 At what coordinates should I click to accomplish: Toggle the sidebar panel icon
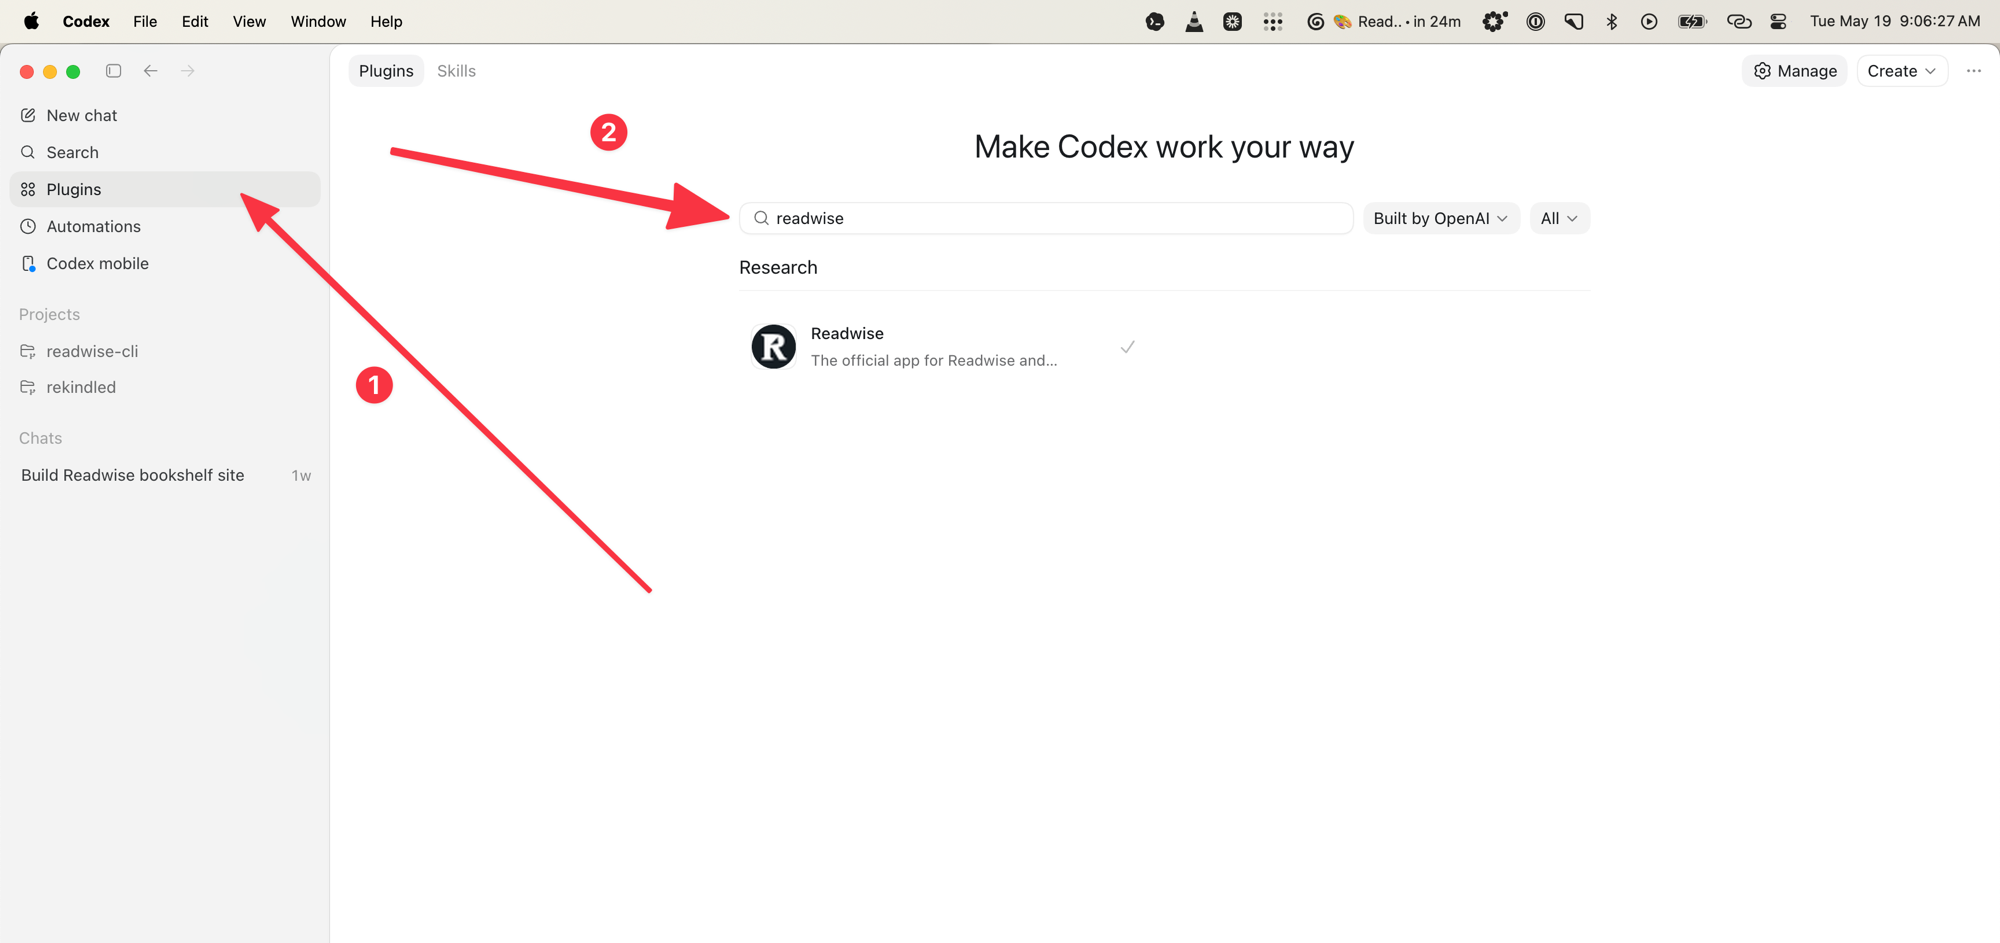(114, 71)
